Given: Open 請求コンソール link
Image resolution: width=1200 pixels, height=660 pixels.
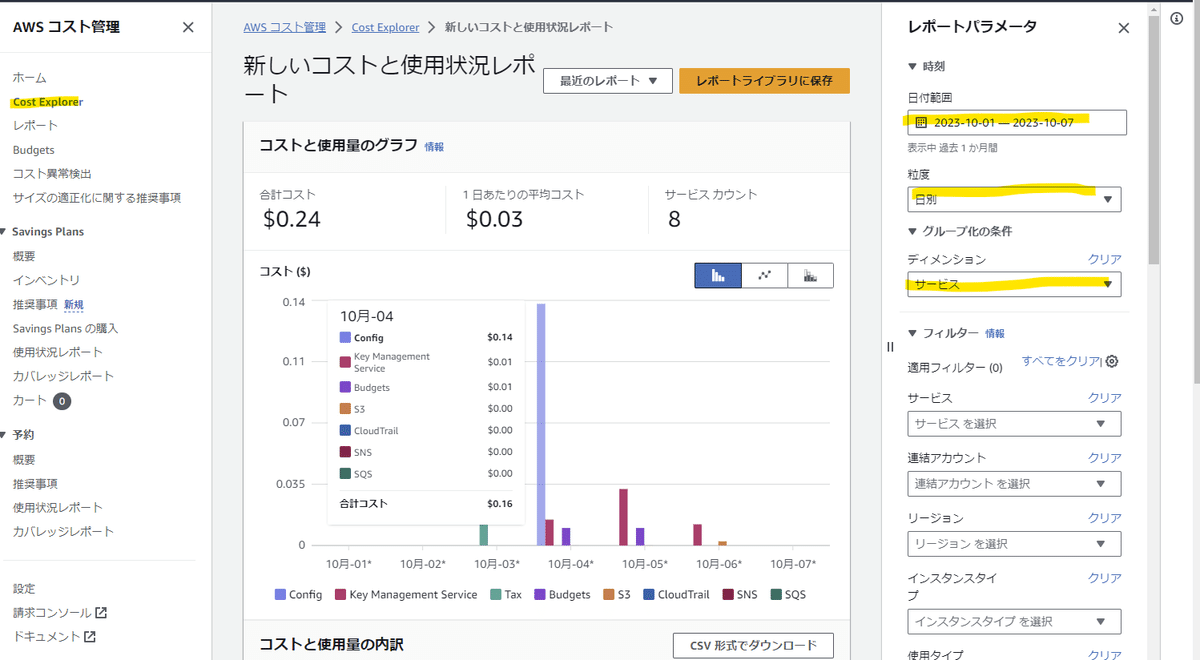Looking at the screenshot, I should coord(52,612).
